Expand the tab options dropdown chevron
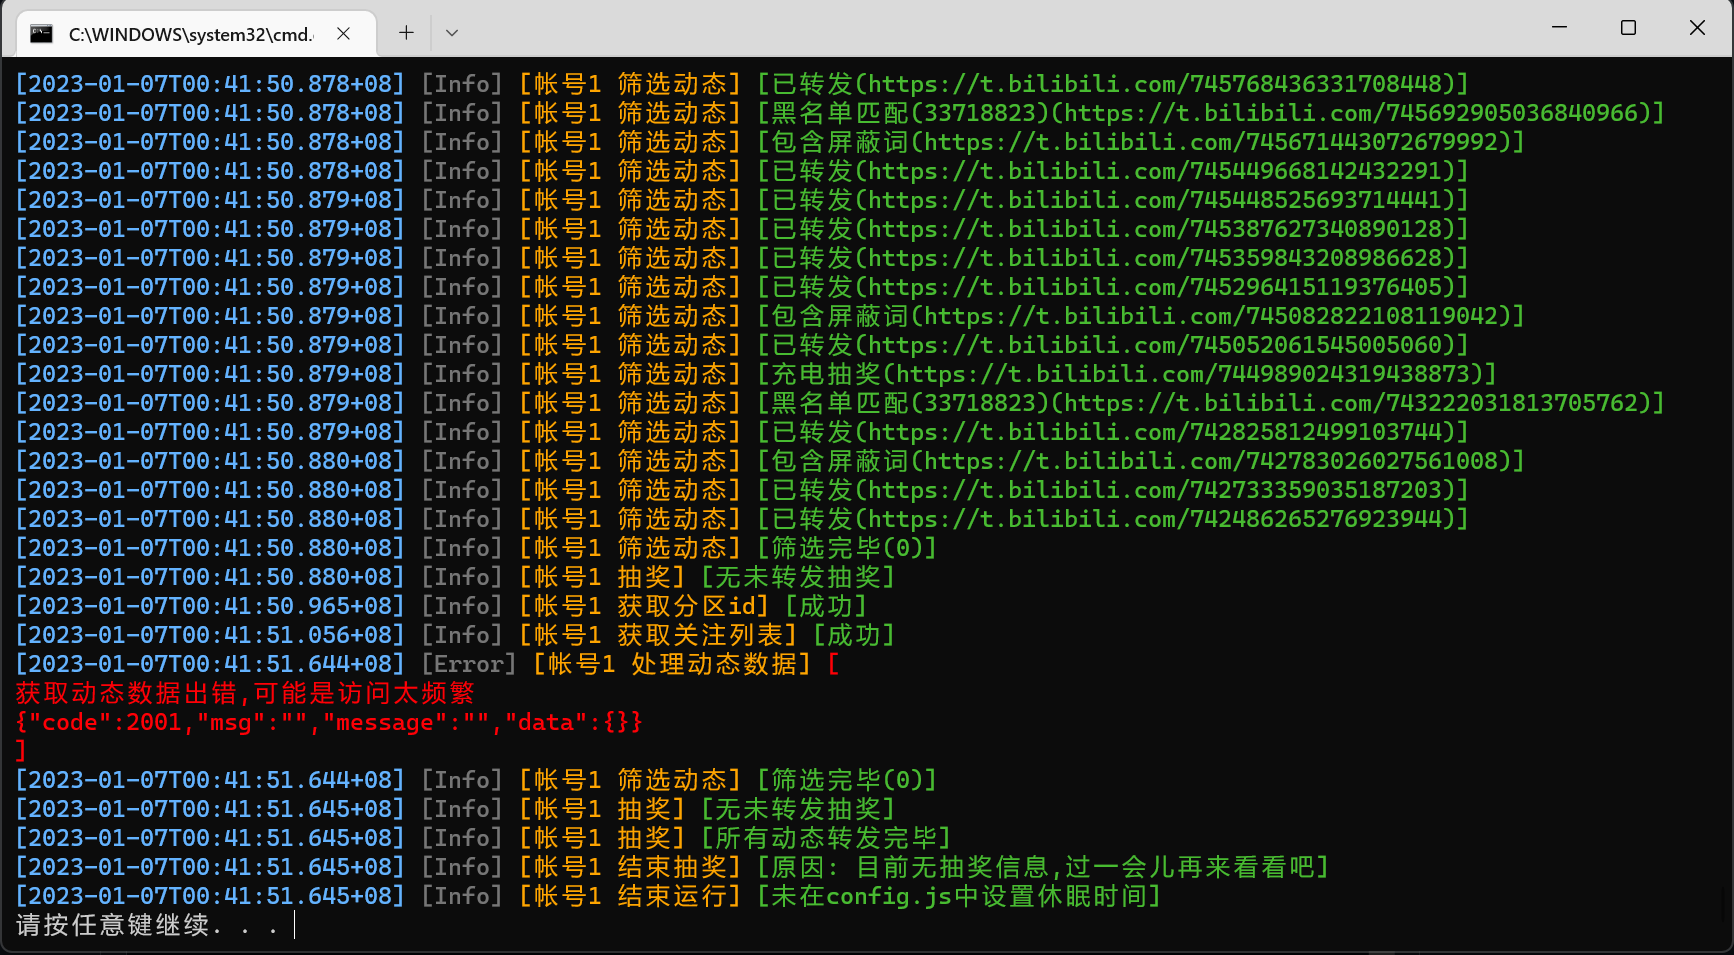The image size is (1734, 955). click(x=451, y=32)
